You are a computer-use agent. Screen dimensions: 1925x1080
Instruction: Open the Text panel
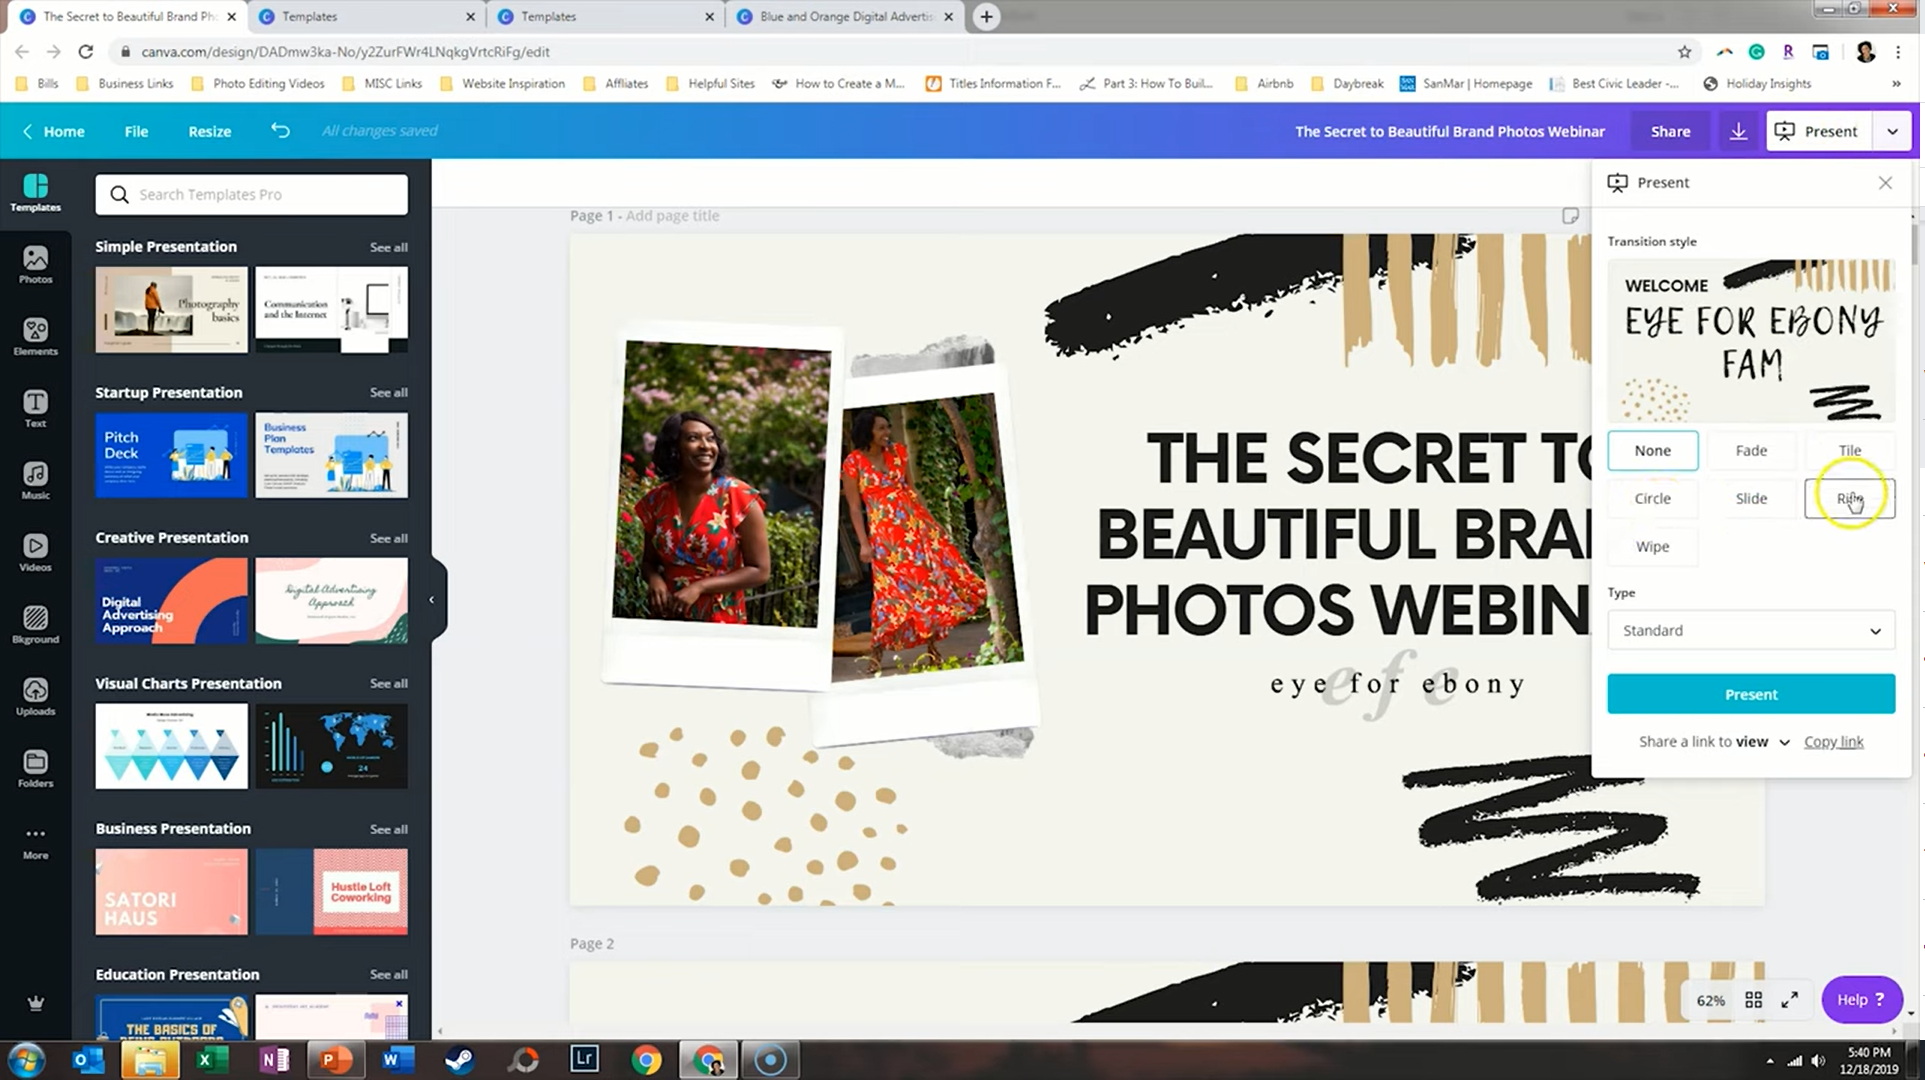(x=35, y=408)
